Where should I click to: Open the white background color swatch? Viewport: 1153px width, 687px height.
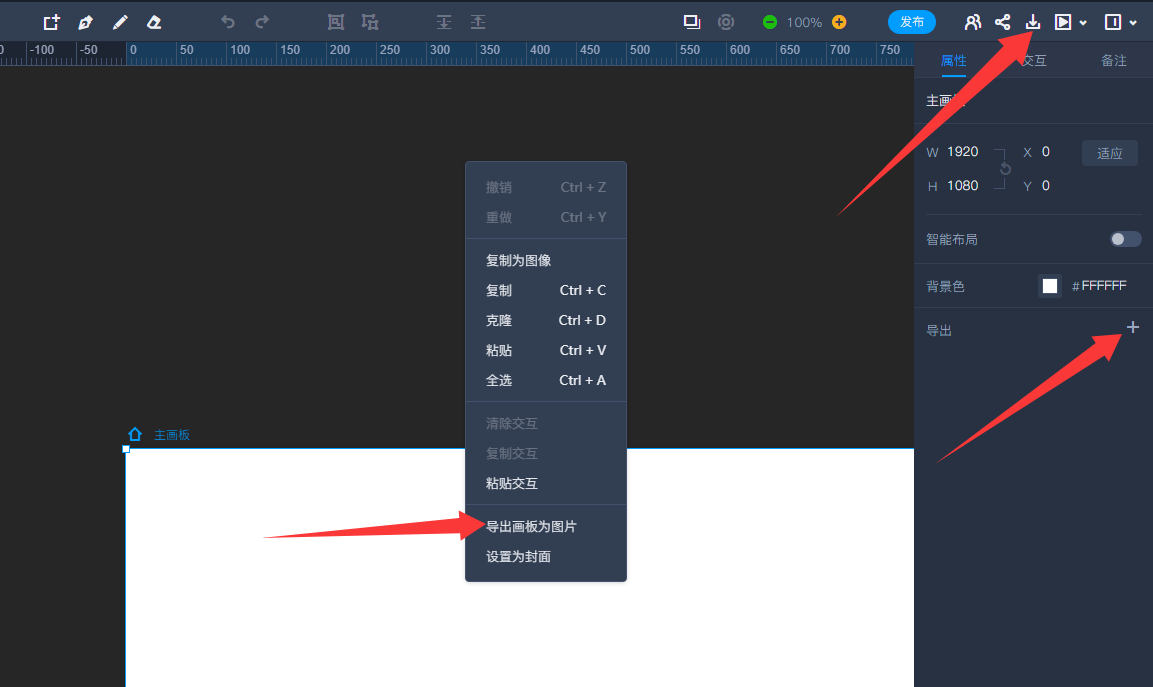1049,286
